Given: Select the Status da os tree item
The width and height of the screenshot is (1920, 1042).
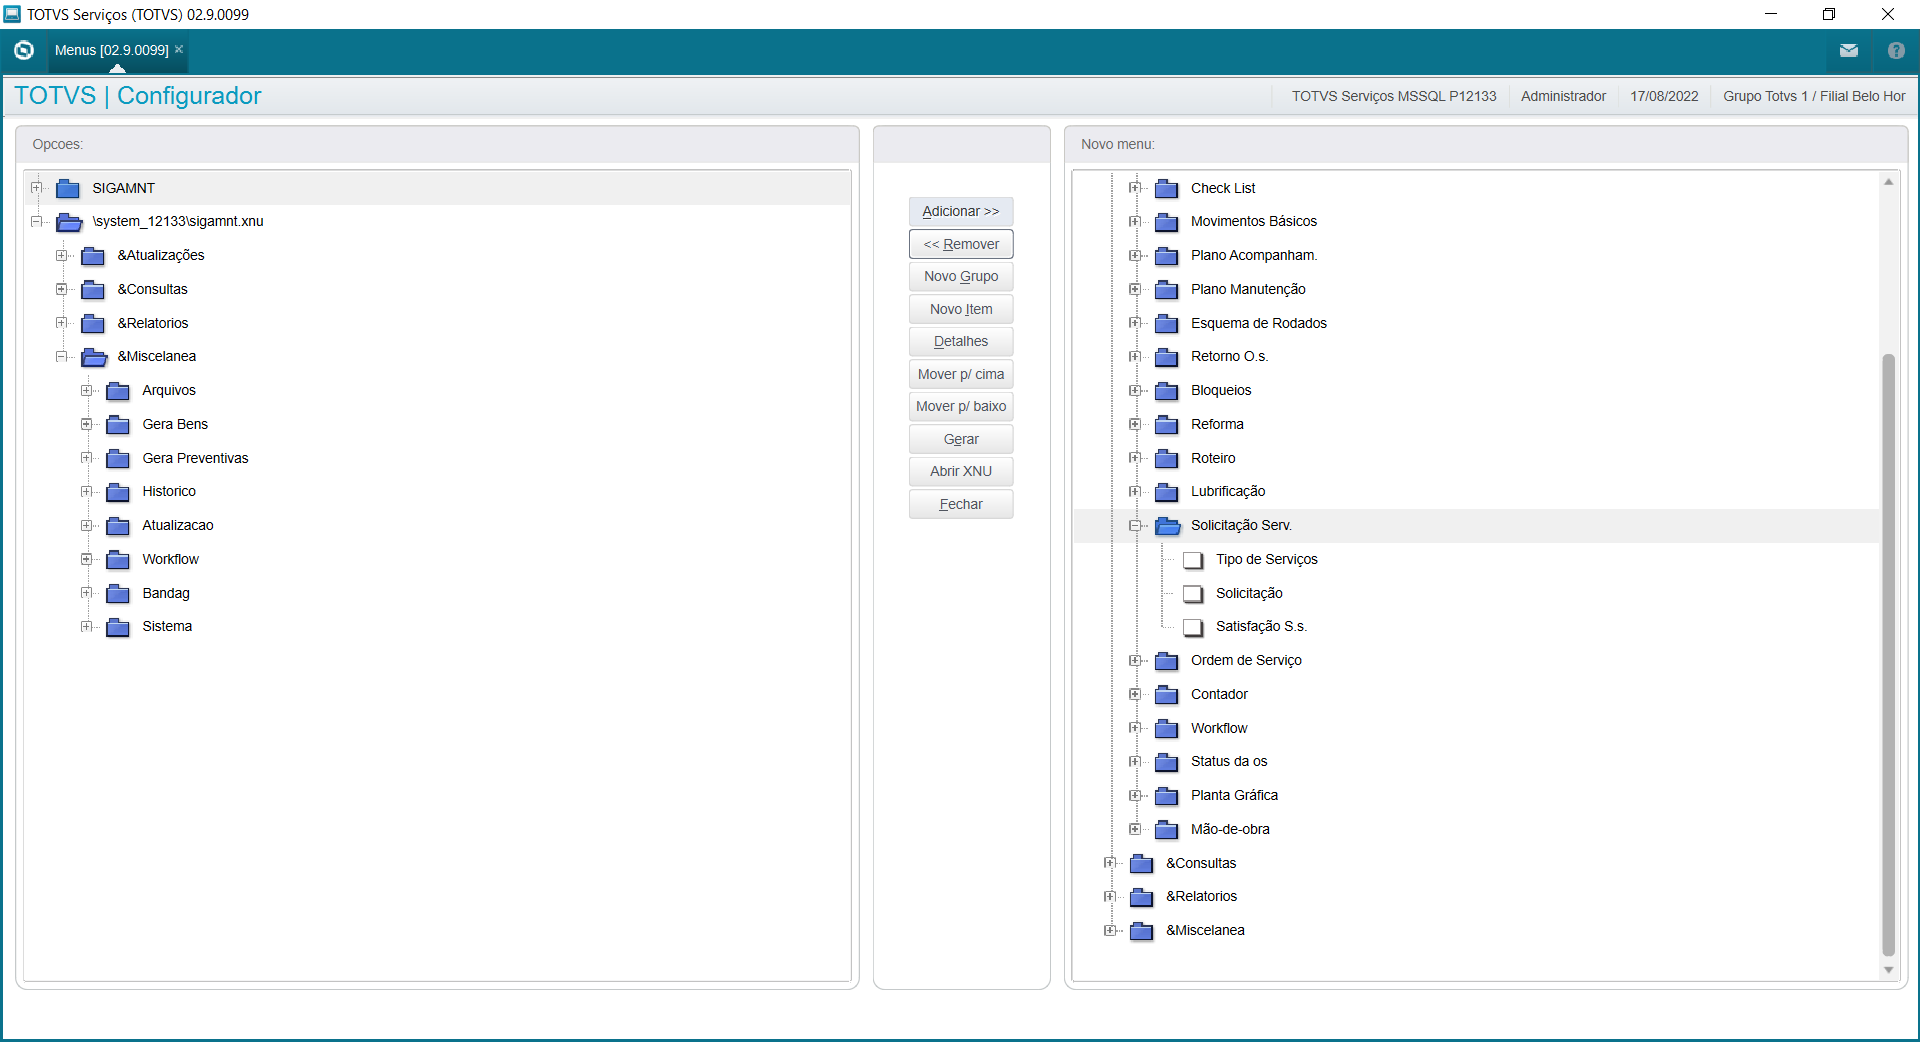Looking at the screenshot, I should (1229, 761).
